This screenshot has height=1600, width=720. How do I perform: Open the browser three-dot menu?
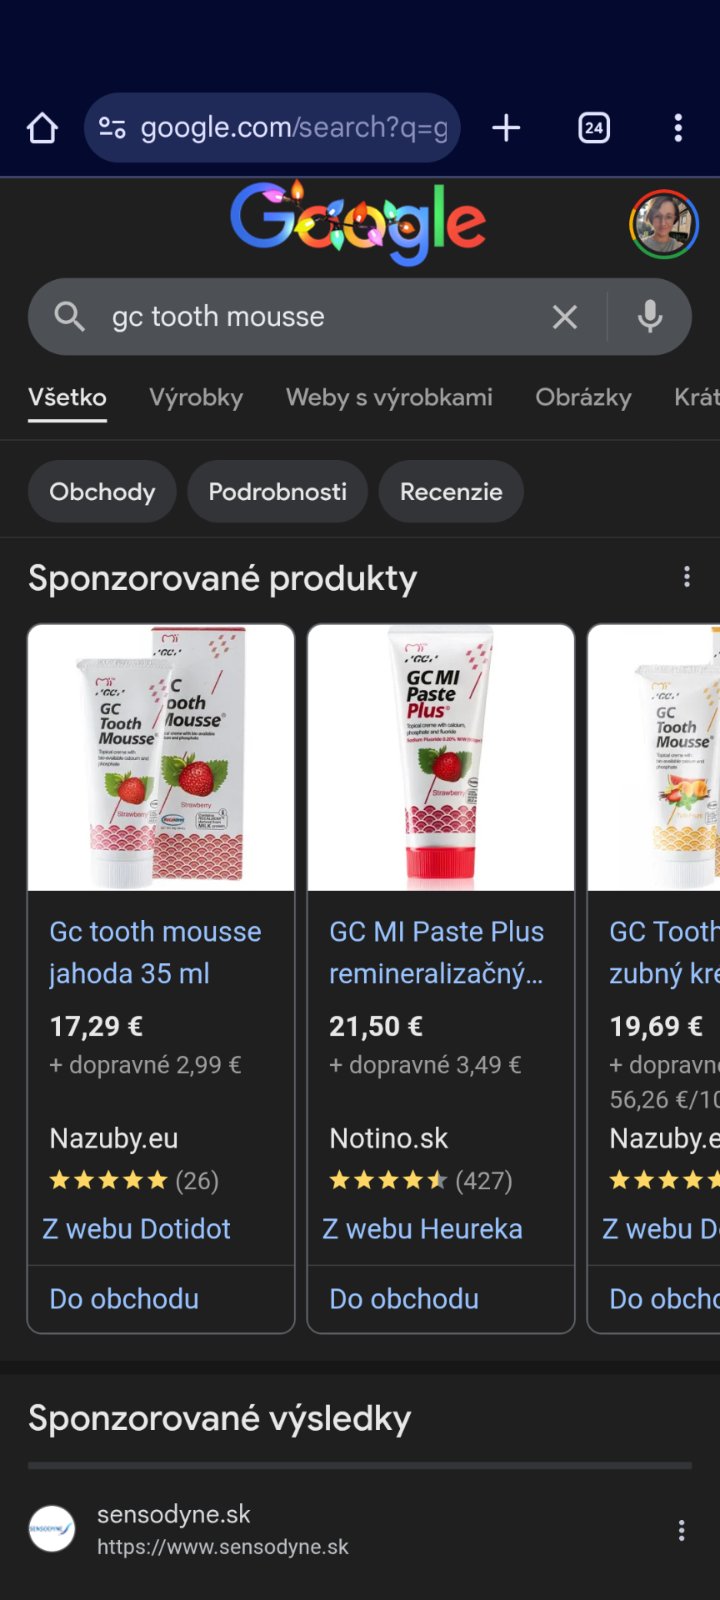tap(678, 128)
